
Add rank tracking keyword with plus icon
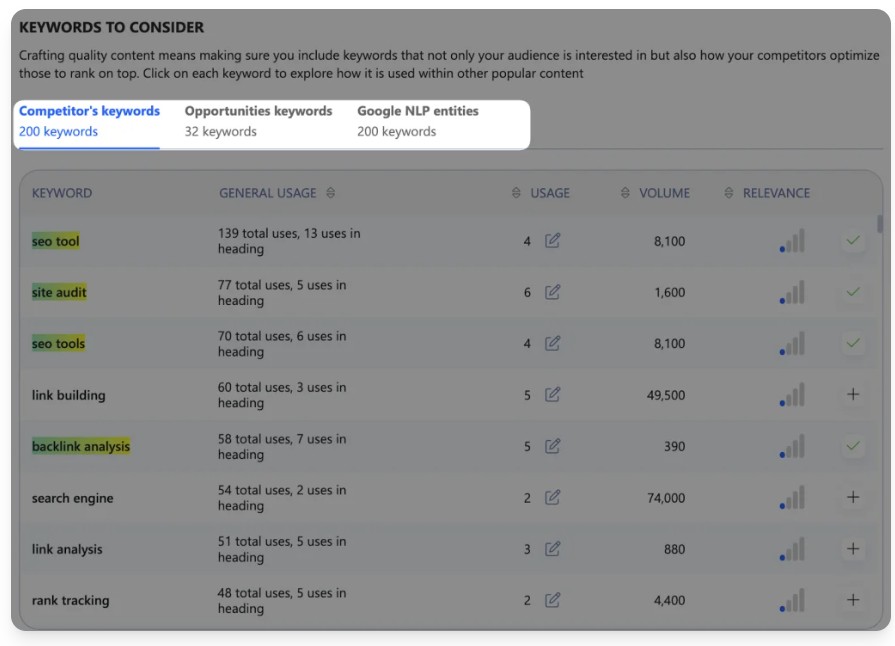853,600
